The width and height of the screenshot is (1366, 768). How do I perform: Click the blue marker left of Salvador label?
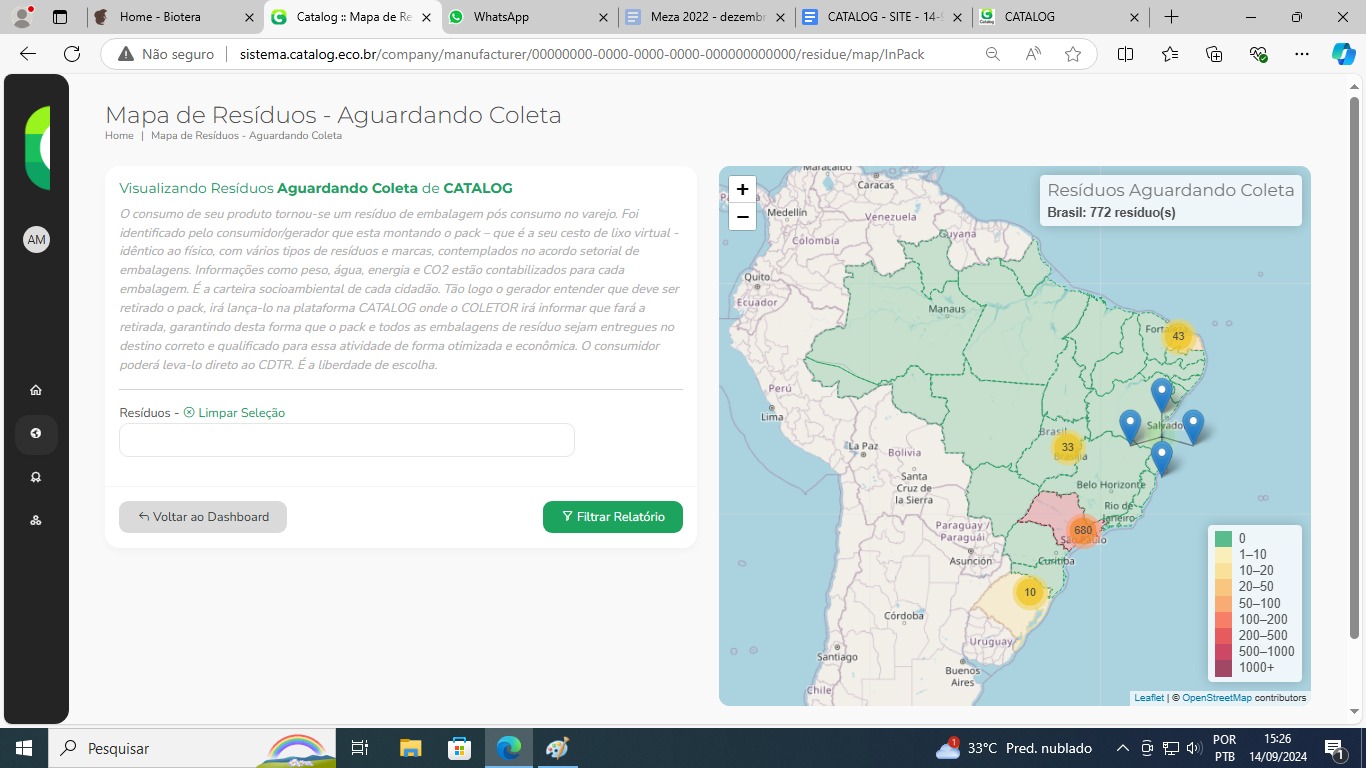tap(1130, 427)
